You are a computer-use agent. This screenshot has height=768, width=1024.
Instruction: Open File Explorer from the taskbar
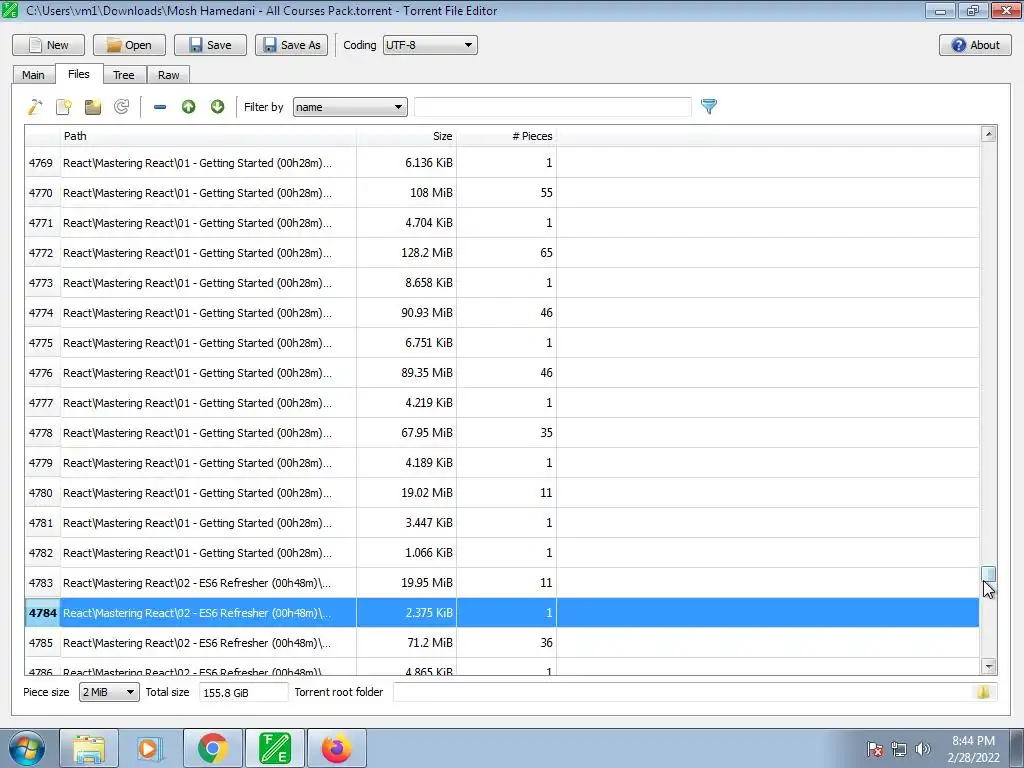(89, 748)
